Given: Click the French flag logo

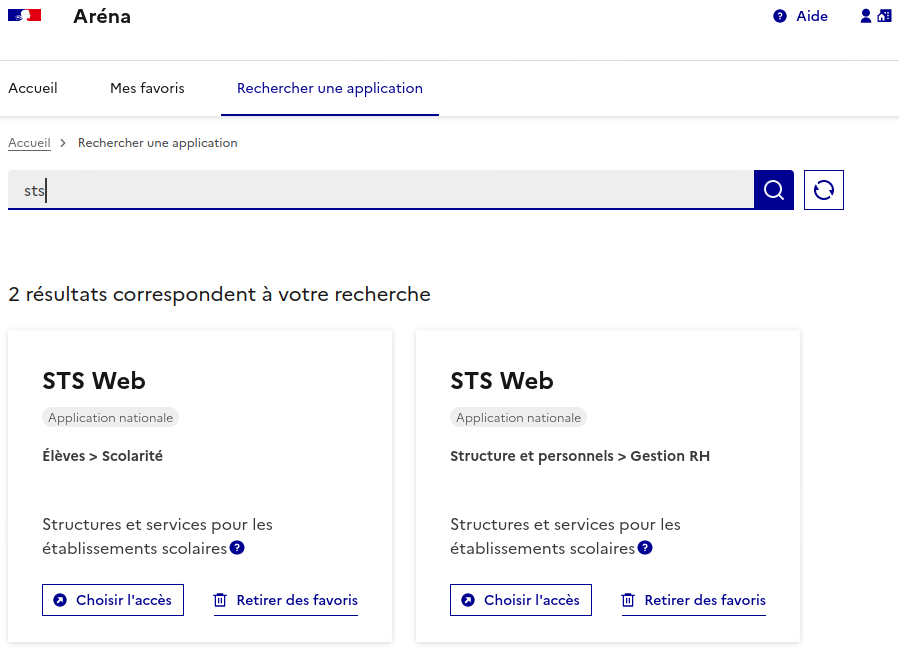Looking at the screenshot, I should coord(24,16).
